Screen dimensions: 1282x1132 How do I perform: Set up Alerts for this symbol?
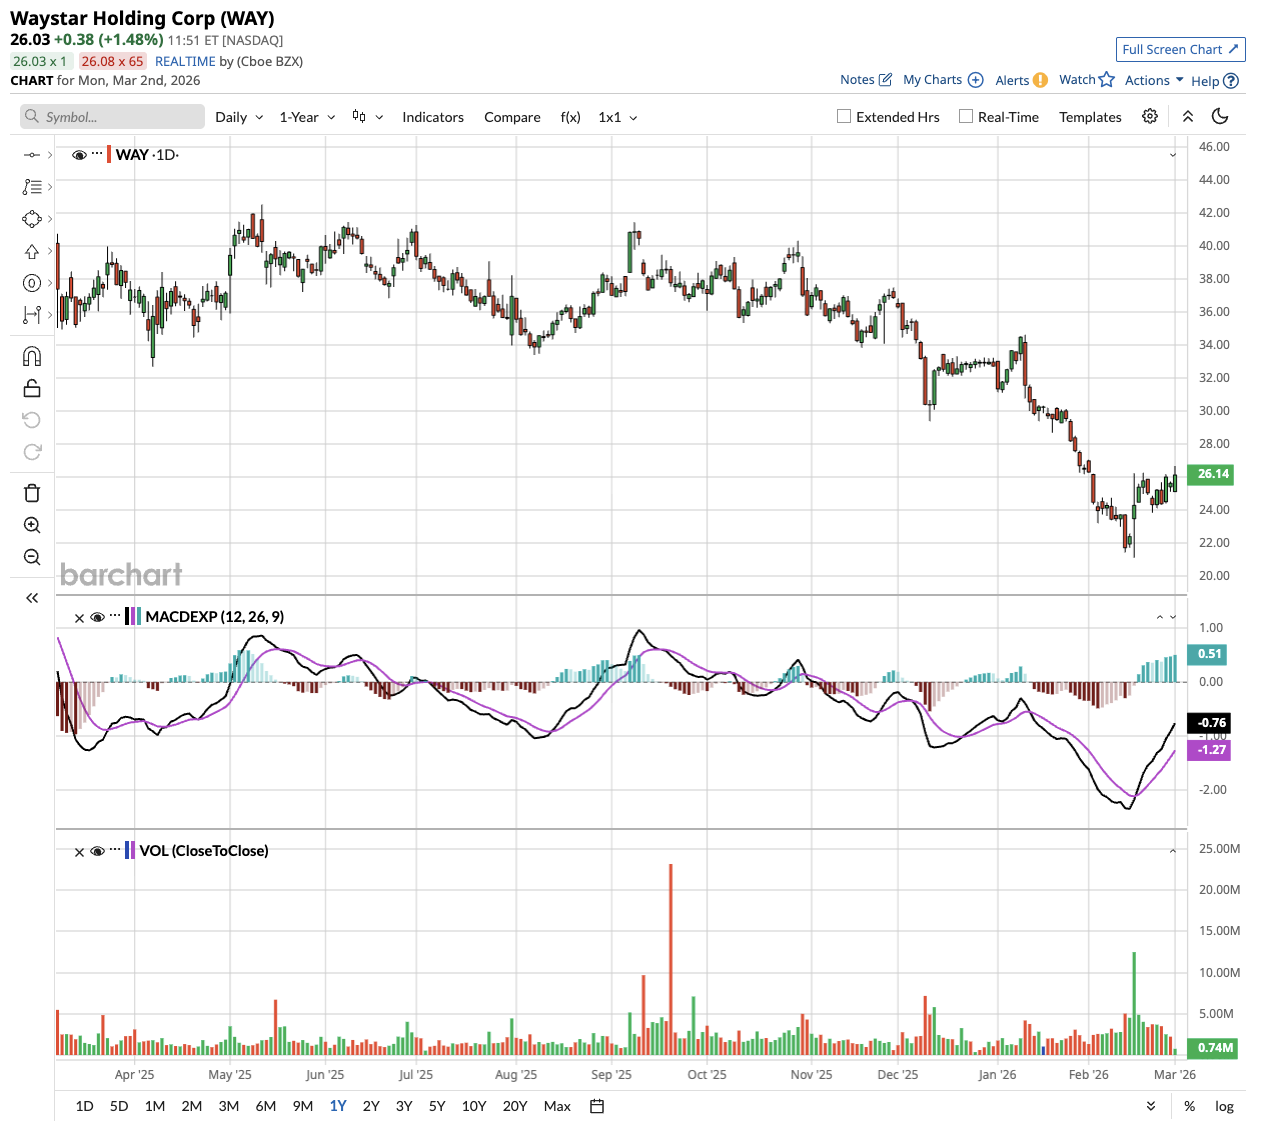(x=1022, y=80)
